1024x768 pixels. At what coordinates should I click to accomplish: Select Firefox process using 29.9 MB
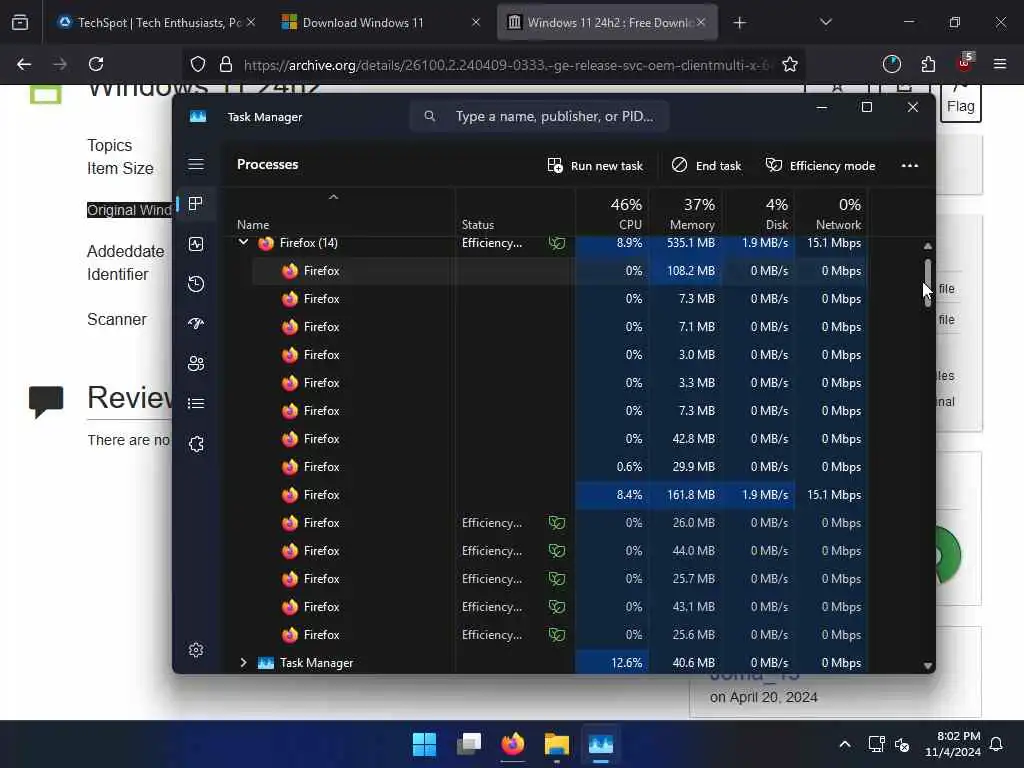(560, 467)
